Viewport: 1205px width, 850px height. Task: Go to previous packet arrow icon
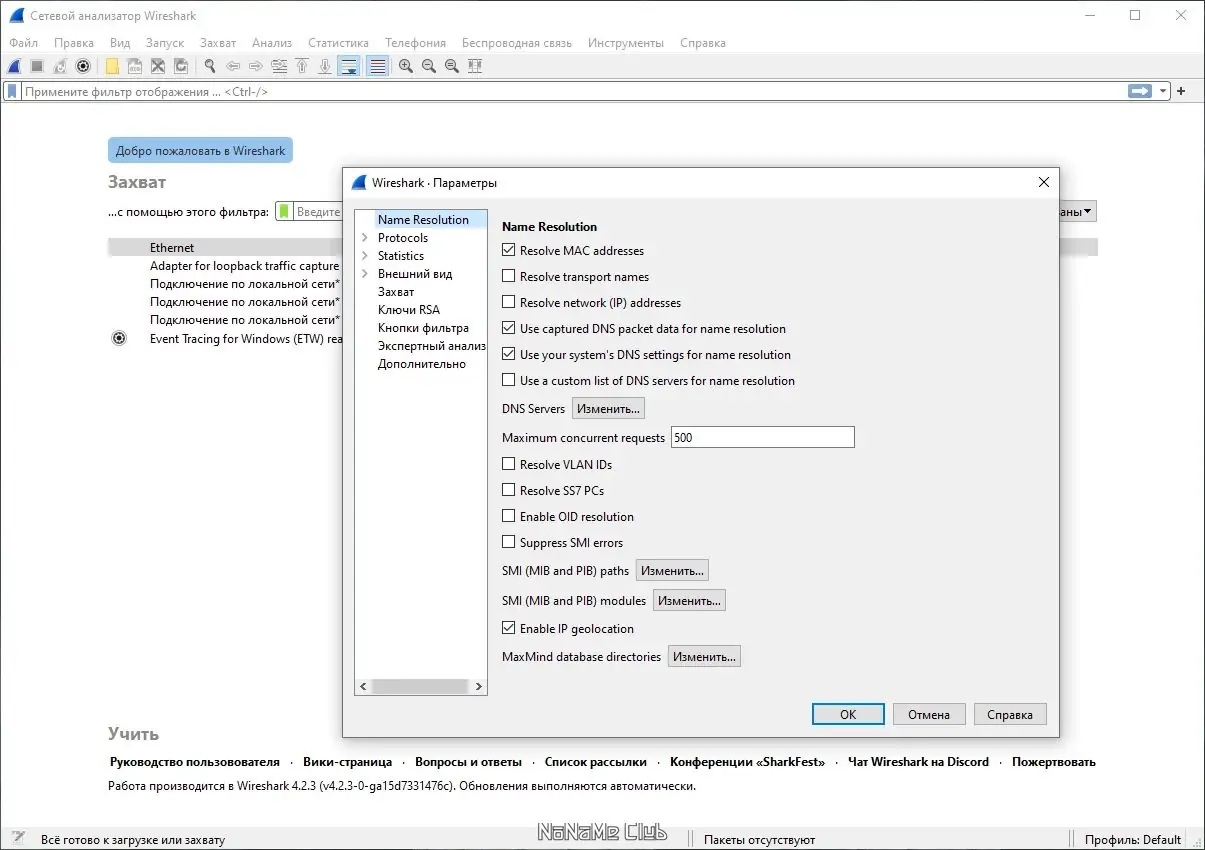233,66
